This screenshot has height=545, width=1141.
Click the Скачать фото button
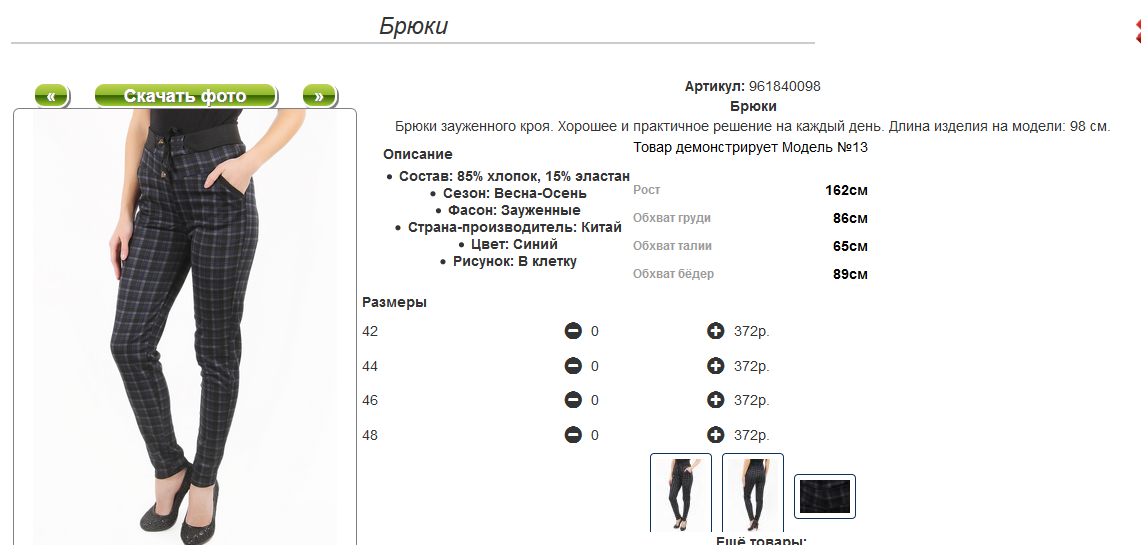[x=185, y=95]
